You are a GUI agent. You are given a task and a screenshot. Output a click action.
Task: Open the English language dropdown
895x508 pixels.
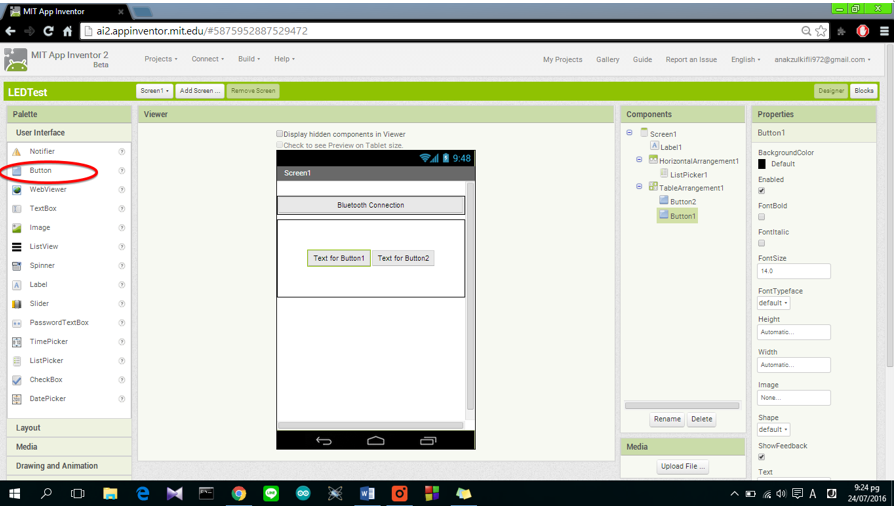click(745, 59)
